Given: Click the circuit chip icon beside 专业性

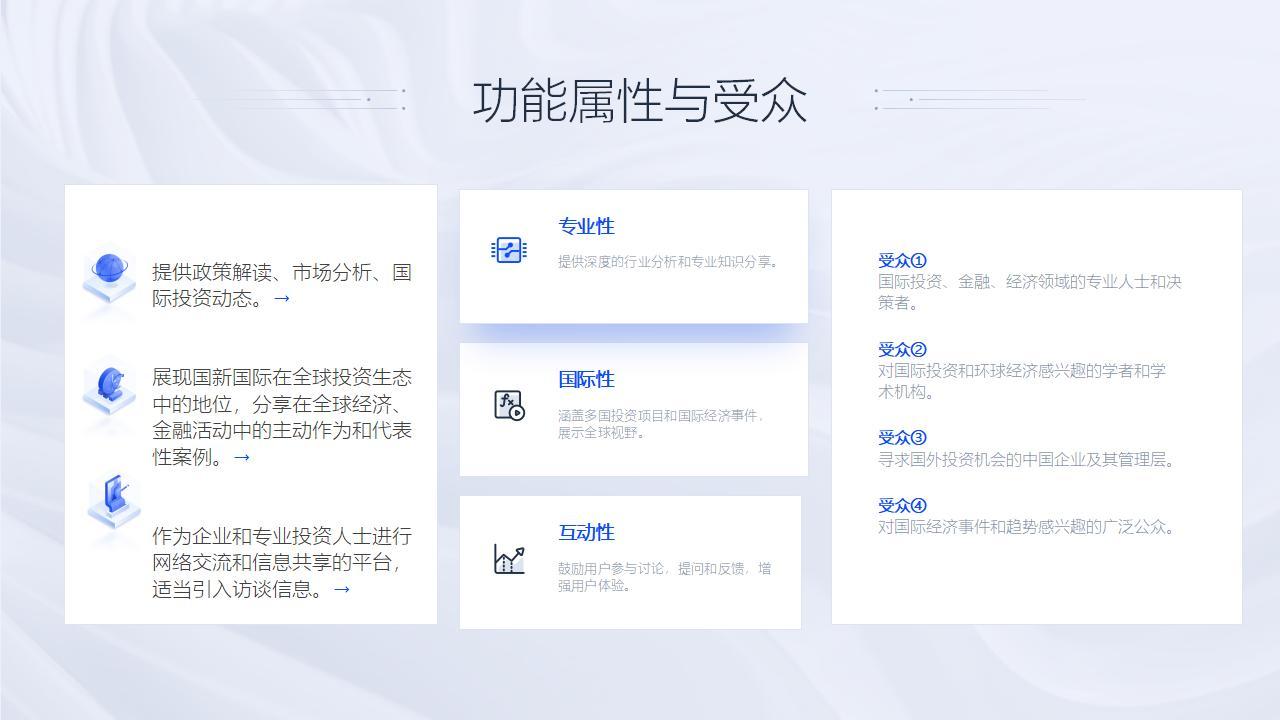Looking at the screenshot, I should pyautogui.click(x=509, y=250).
